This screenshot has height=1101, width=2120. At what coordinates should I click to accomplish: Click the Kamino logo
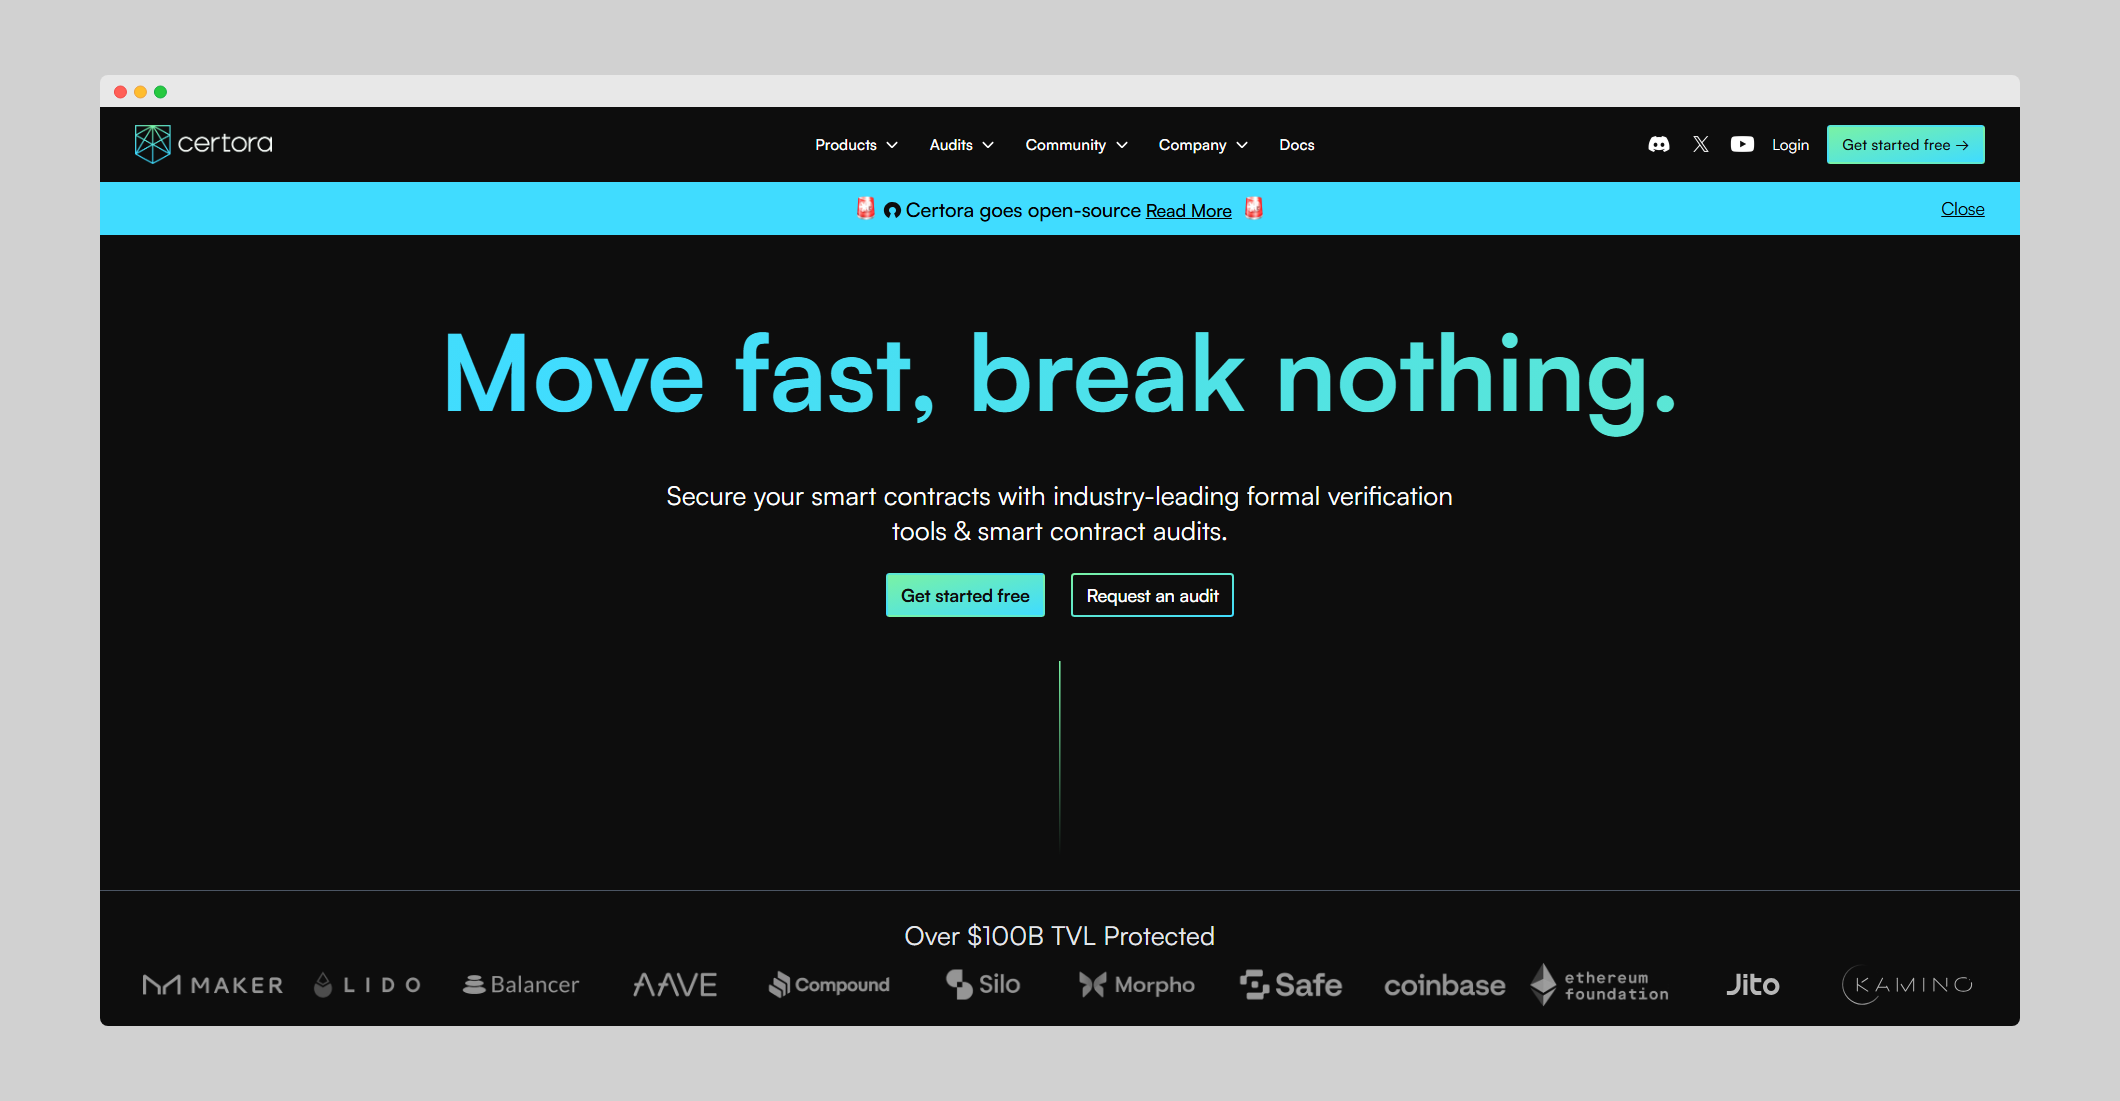click(1907, 985)
